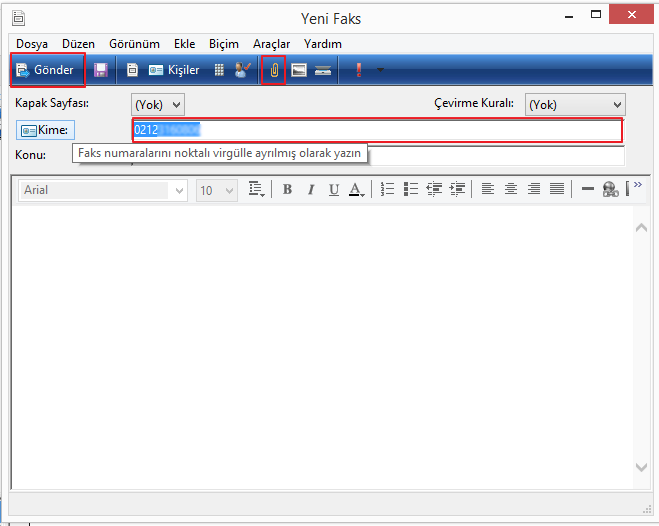This screenshot has width=659, height=526.
Task: Align text to the left
Action: click(x=488, y=189)
